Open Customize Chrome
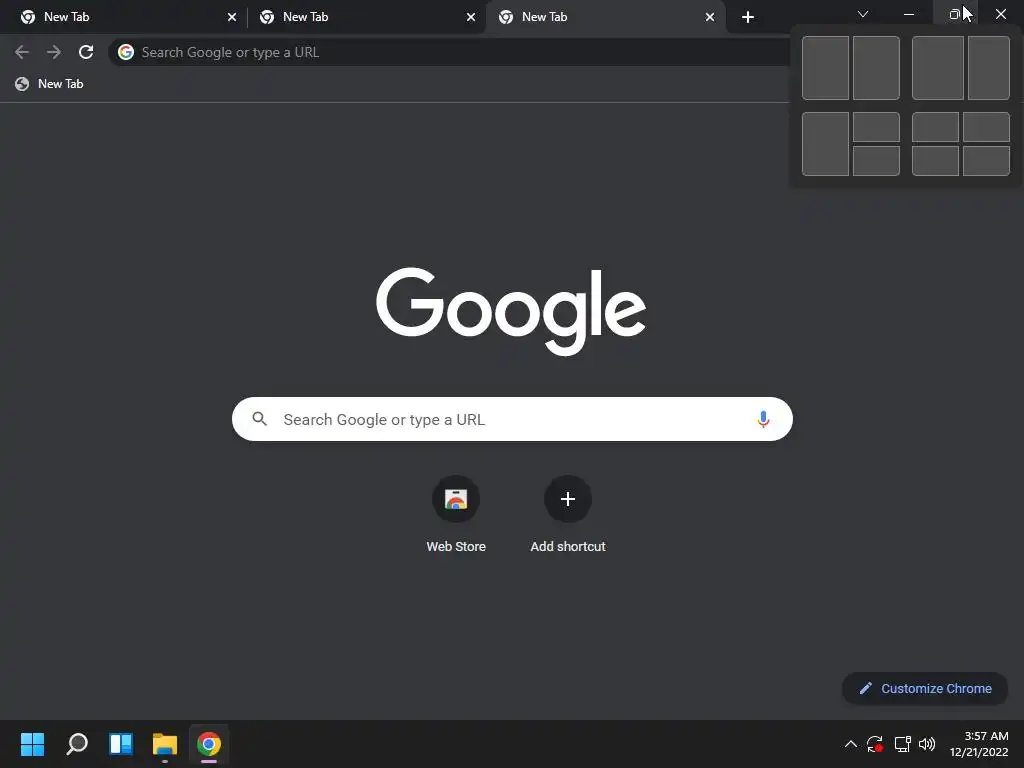The image size is (1024, 768). (925, 688)
